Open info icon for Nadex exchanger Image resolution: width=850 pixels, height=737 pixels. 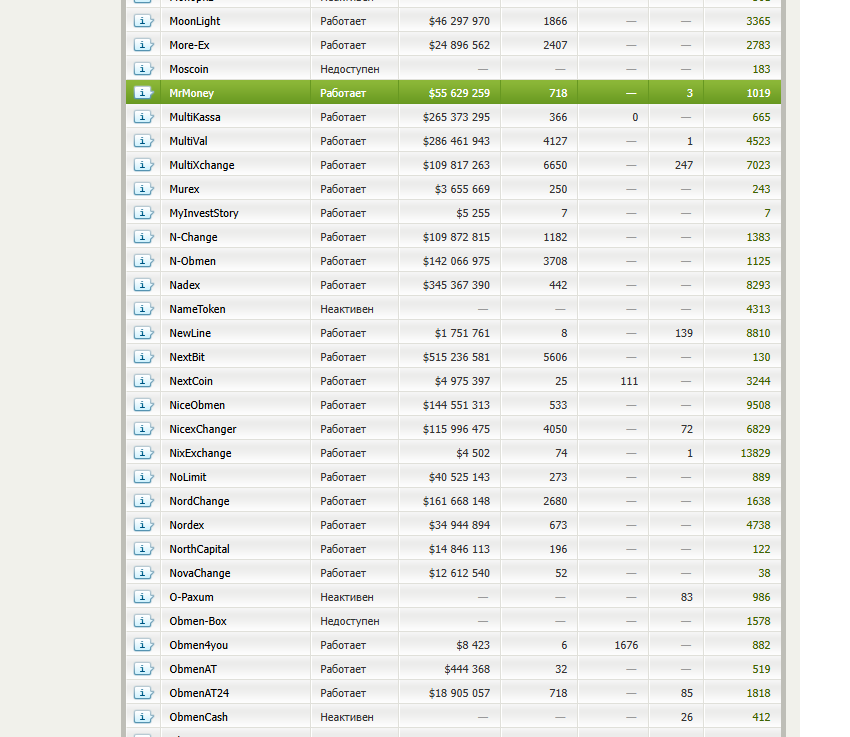[143, 285]
